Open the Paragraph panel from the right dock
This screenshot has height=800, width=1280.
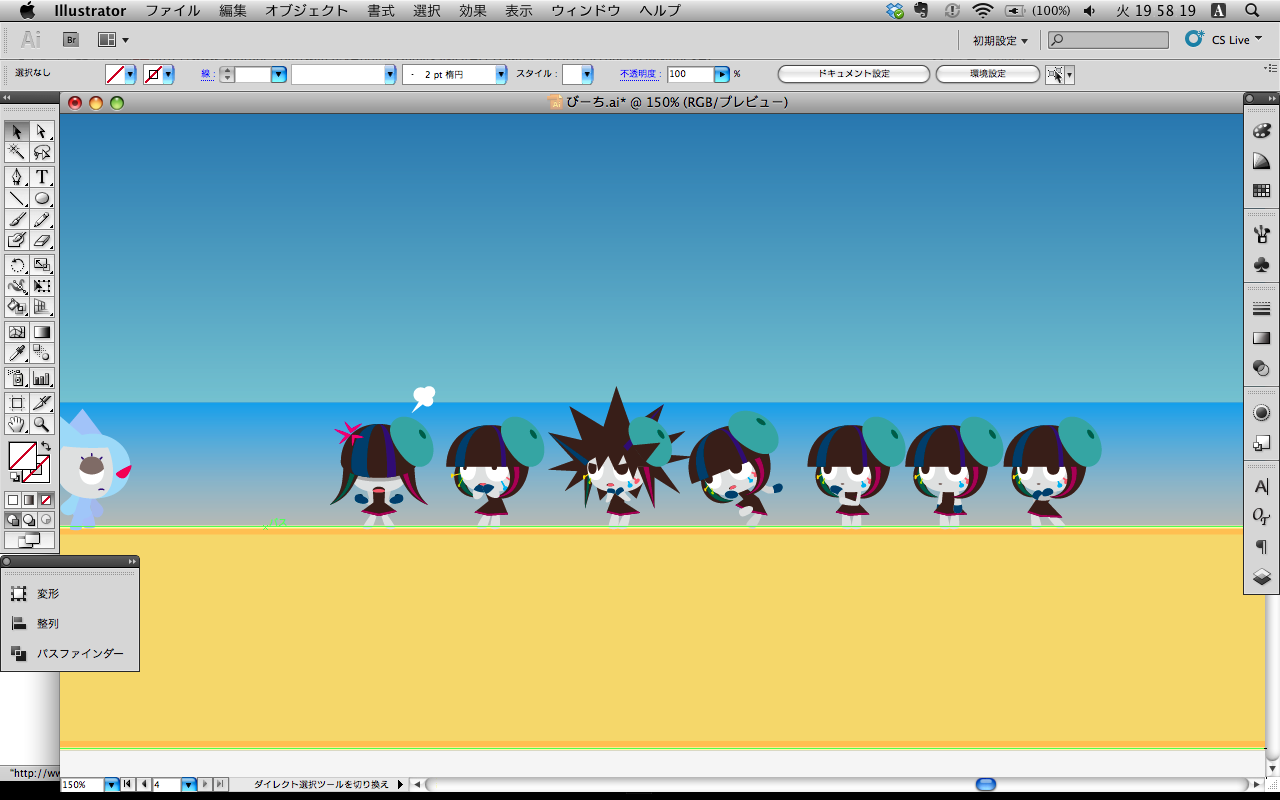coord(1261,547)
